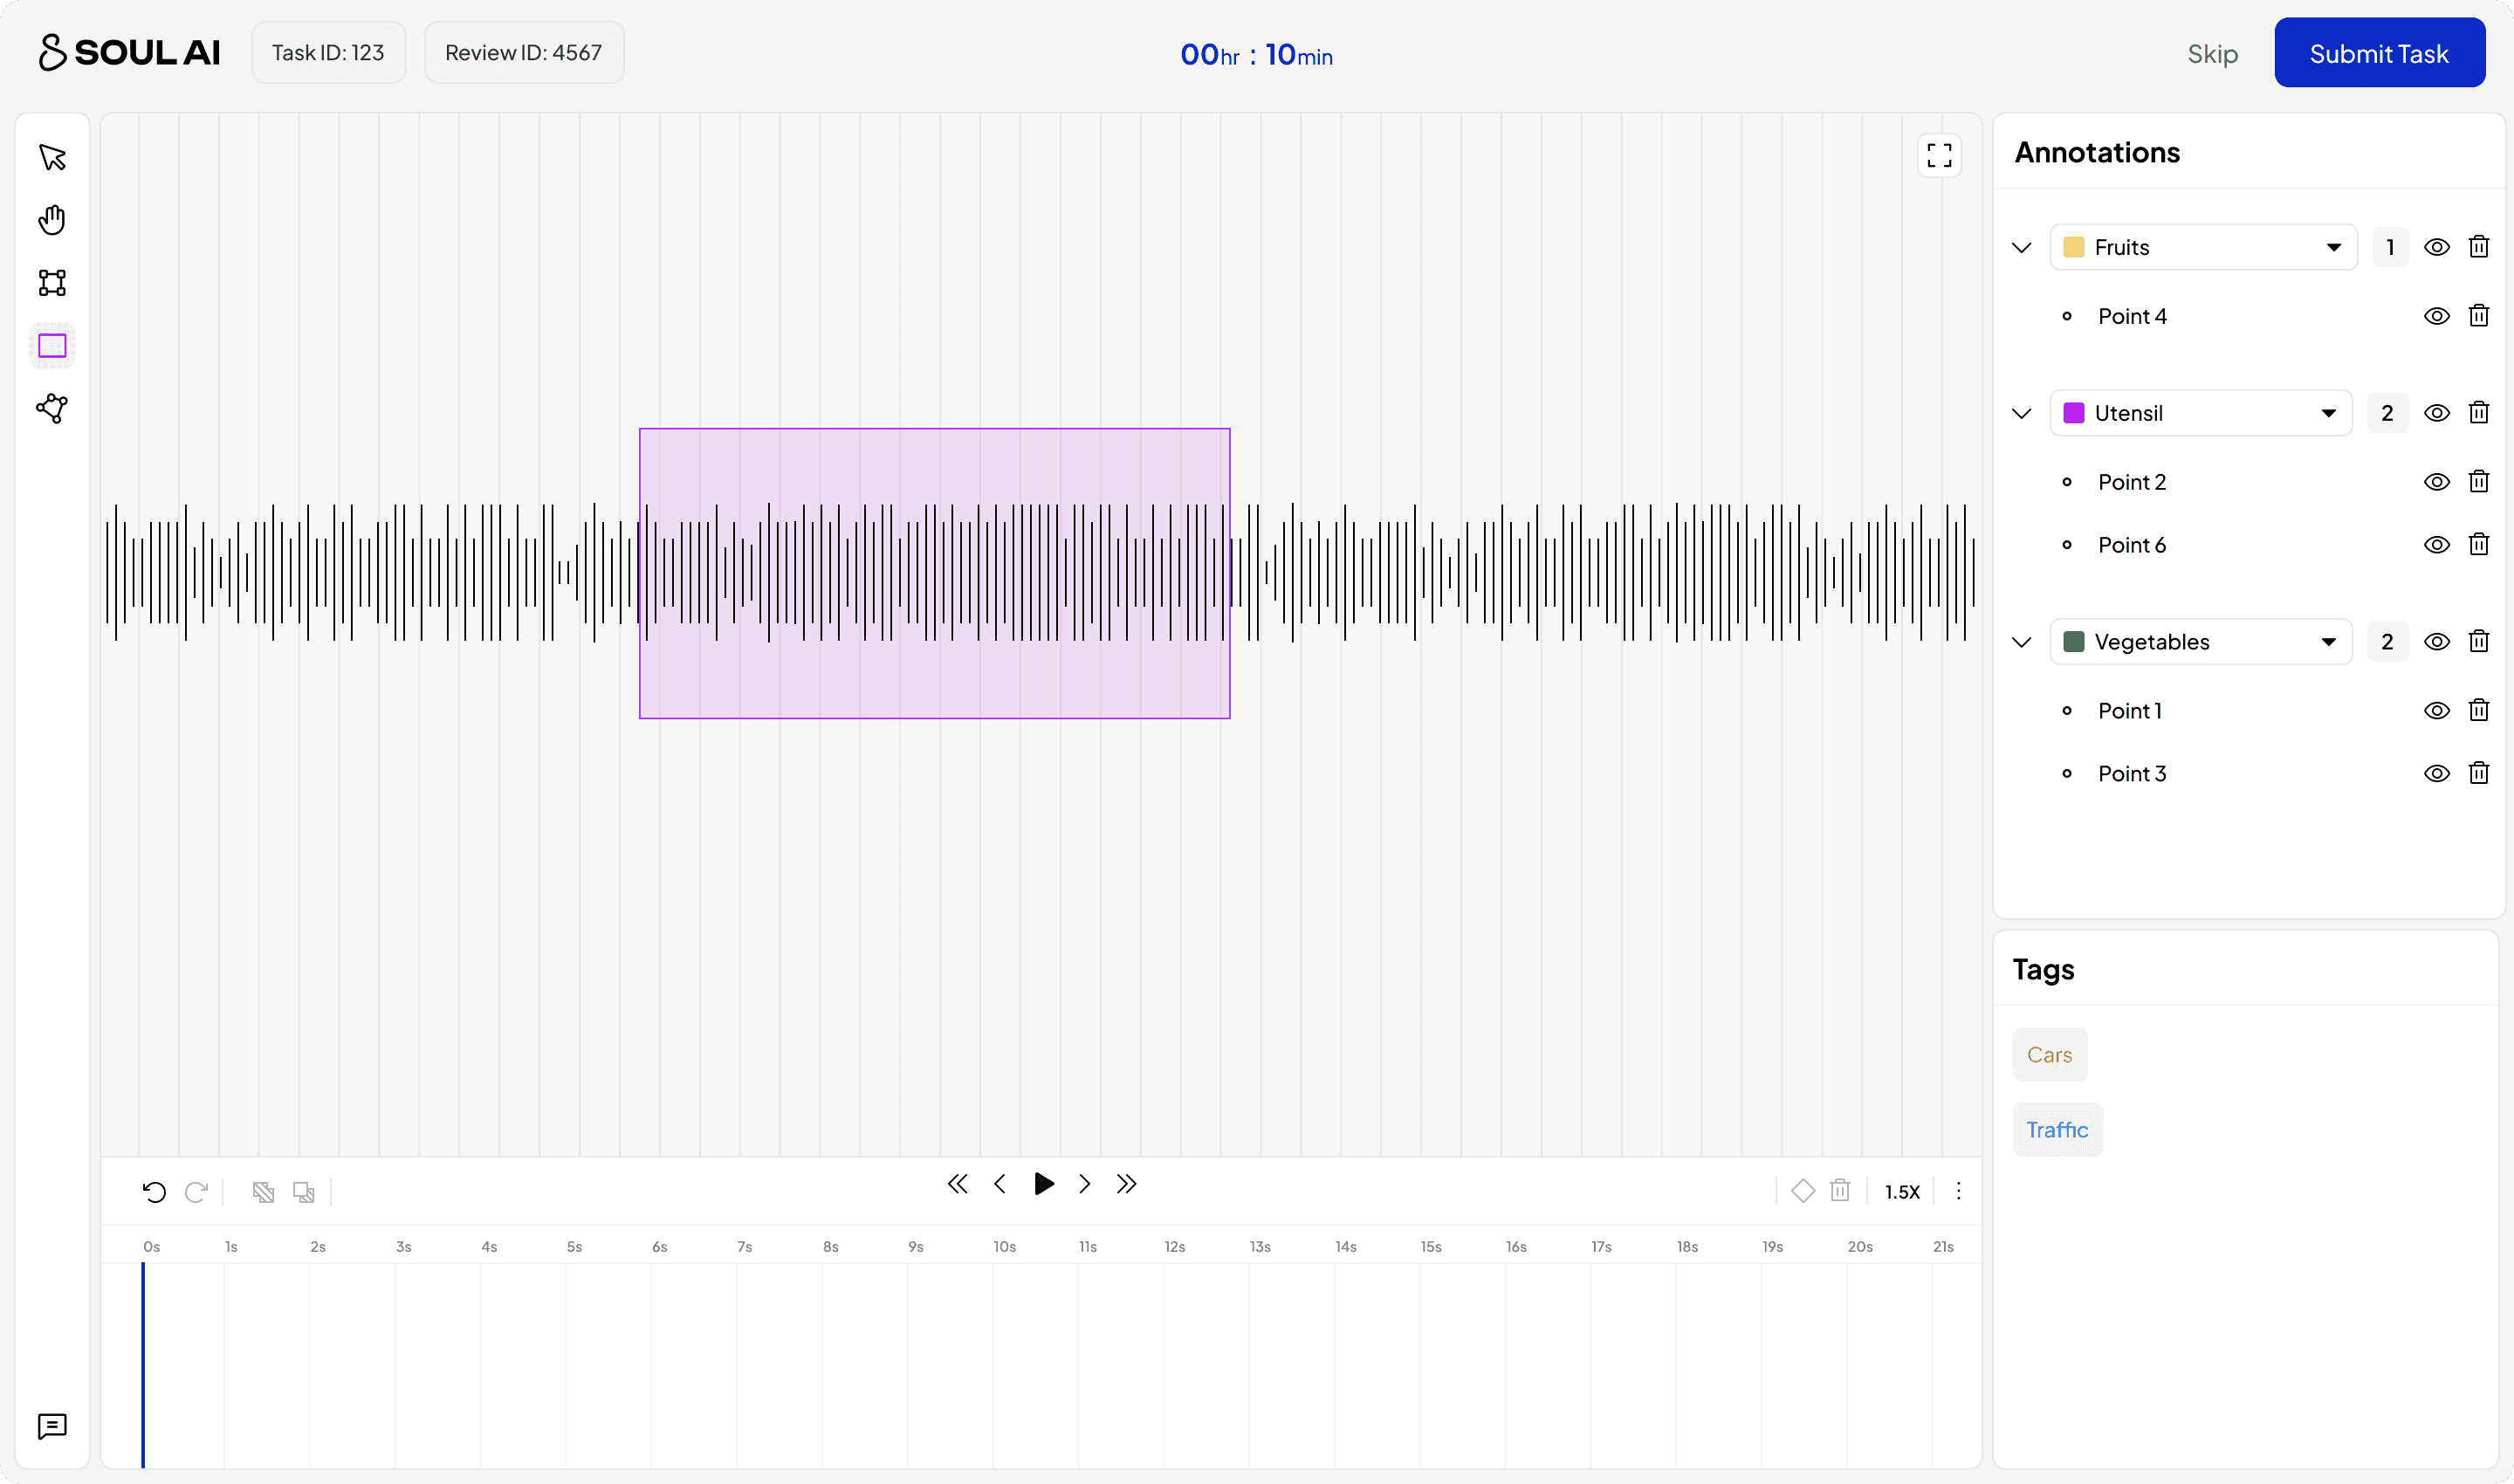Click the 10s mark on timeline
2514x1484 pixels.
click(1004, 1247)
